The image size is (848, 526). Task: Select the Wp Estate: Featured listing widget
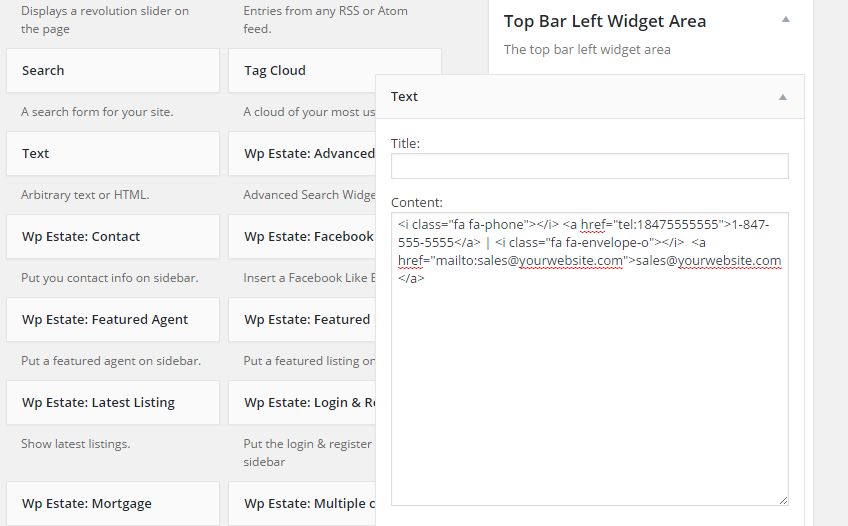pyautogui.click(x=302, y=319)
